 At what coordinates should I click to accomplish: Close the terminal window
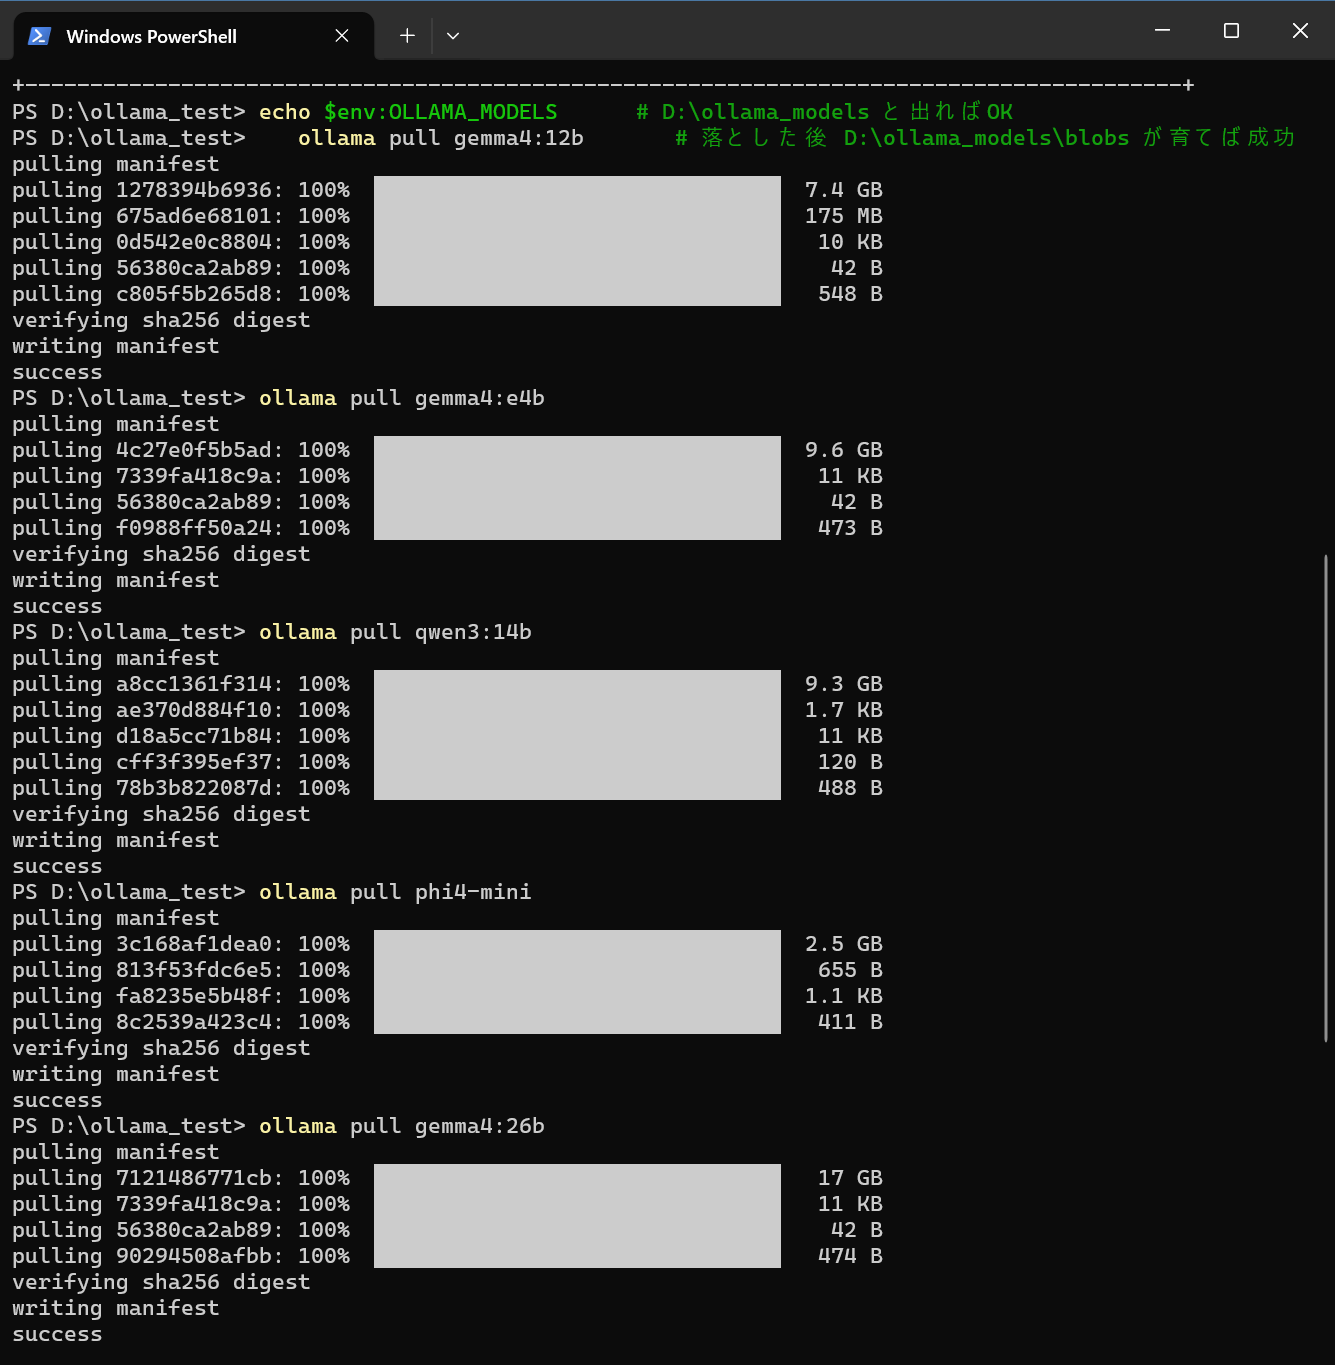pos(1300,31)
